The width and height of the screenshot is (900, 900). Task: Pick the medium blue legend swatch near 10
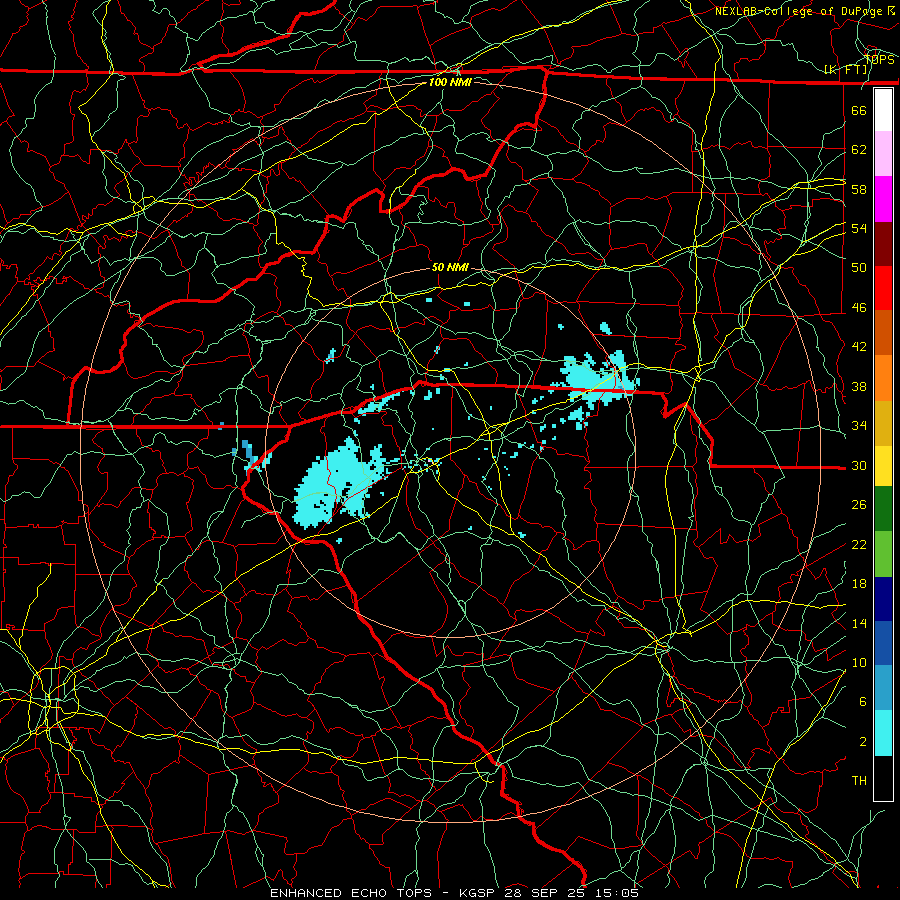(883, 643)
